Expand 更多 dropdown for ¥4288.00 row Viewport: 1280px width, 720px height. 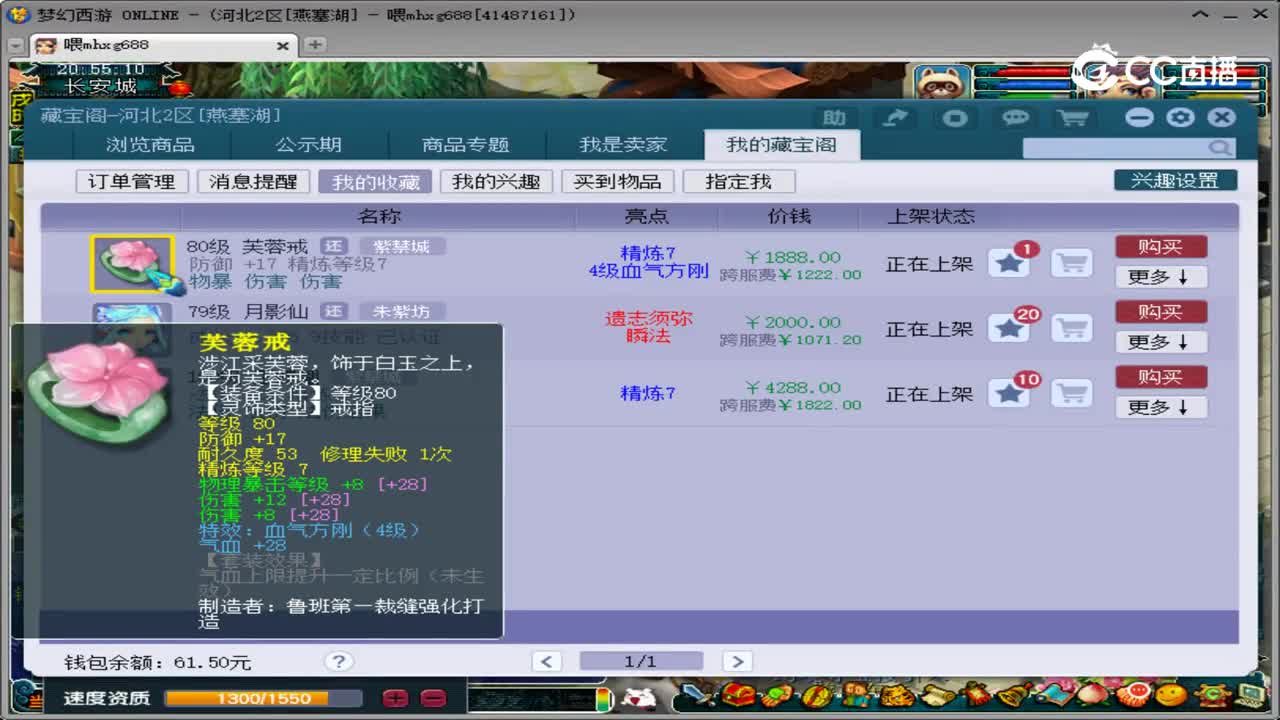pos(1161,407)
